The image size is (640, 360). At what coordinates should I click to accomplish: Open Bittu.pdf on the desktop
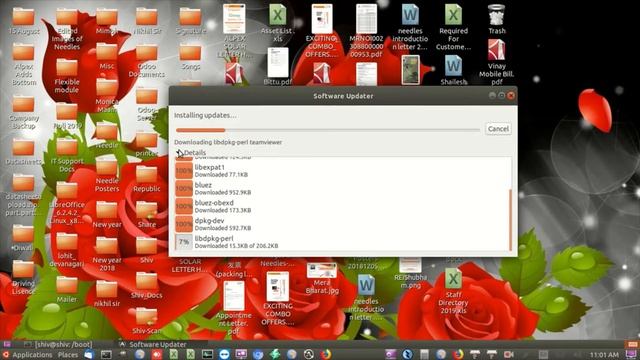point(278,66)
